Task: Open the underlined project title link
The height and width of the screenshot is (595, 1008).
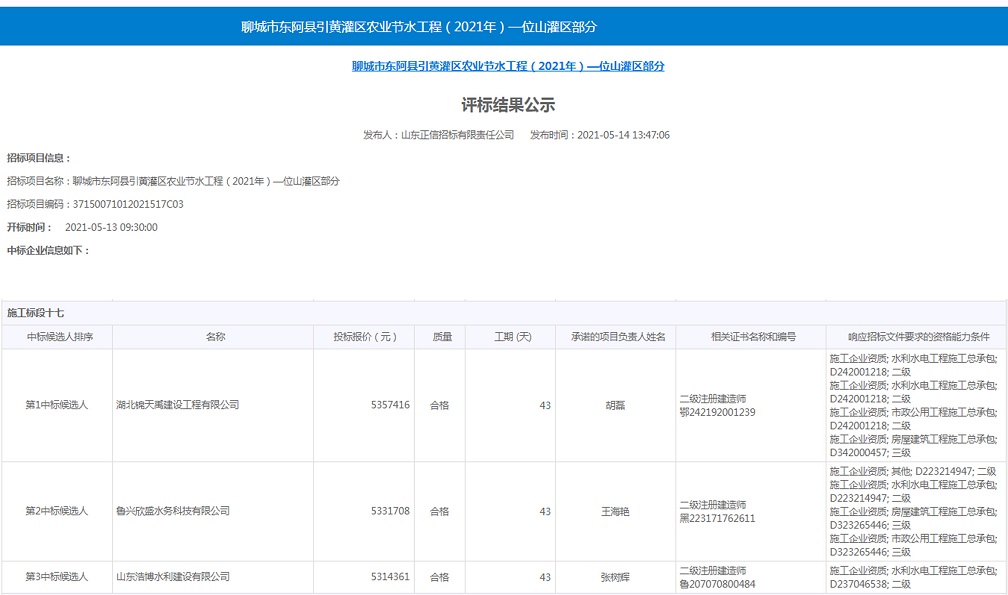Action: (x=508, y=66)
